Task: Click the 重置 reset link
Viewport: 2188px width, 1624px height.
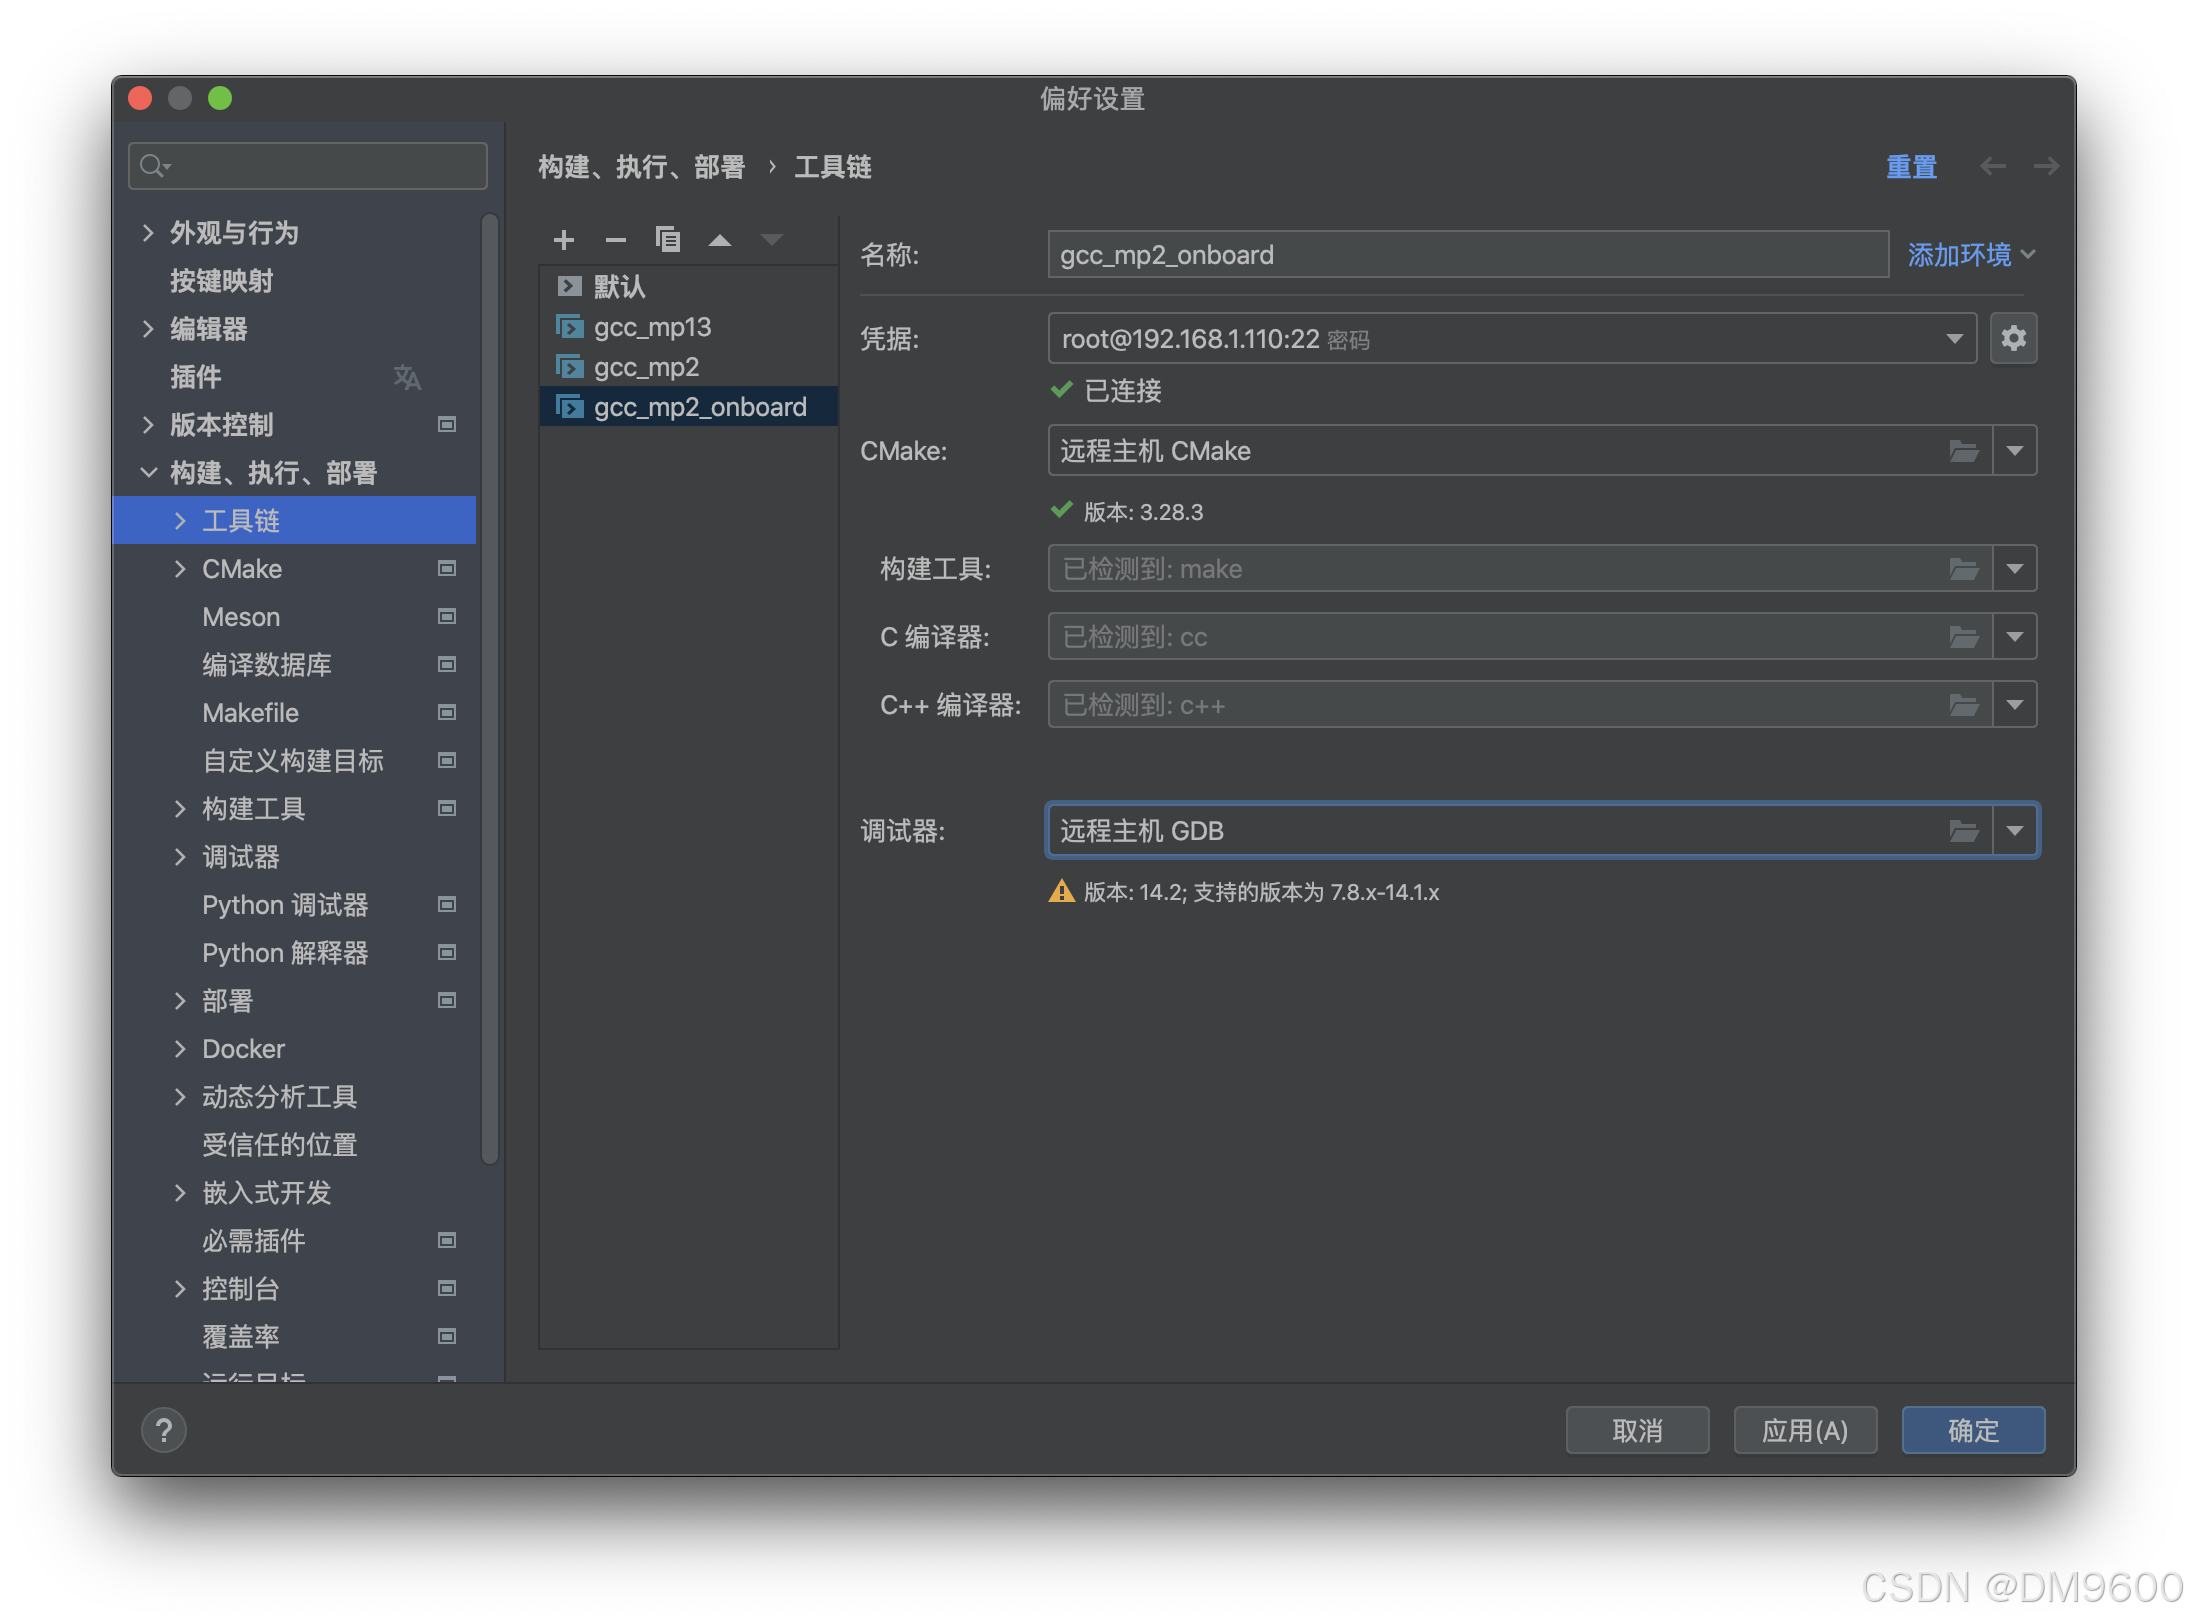Action: coord(1910,167)
